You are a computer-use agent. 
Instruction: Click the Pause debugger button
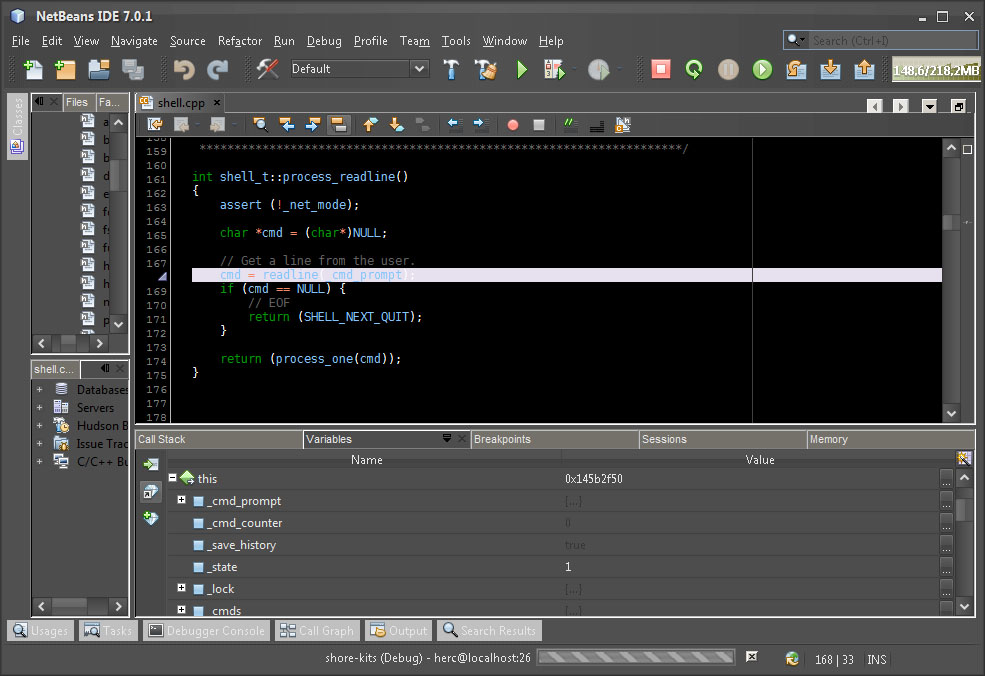coord(728,69)
